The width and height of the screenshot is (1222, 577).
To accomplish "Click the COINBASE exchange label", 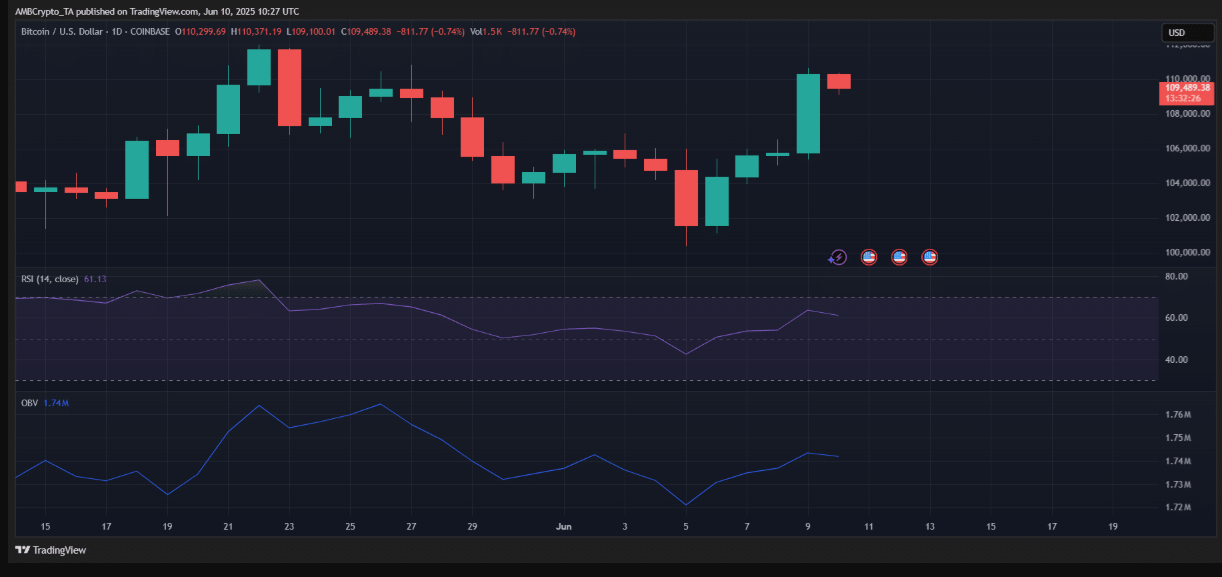I will (x=151, y=32).
